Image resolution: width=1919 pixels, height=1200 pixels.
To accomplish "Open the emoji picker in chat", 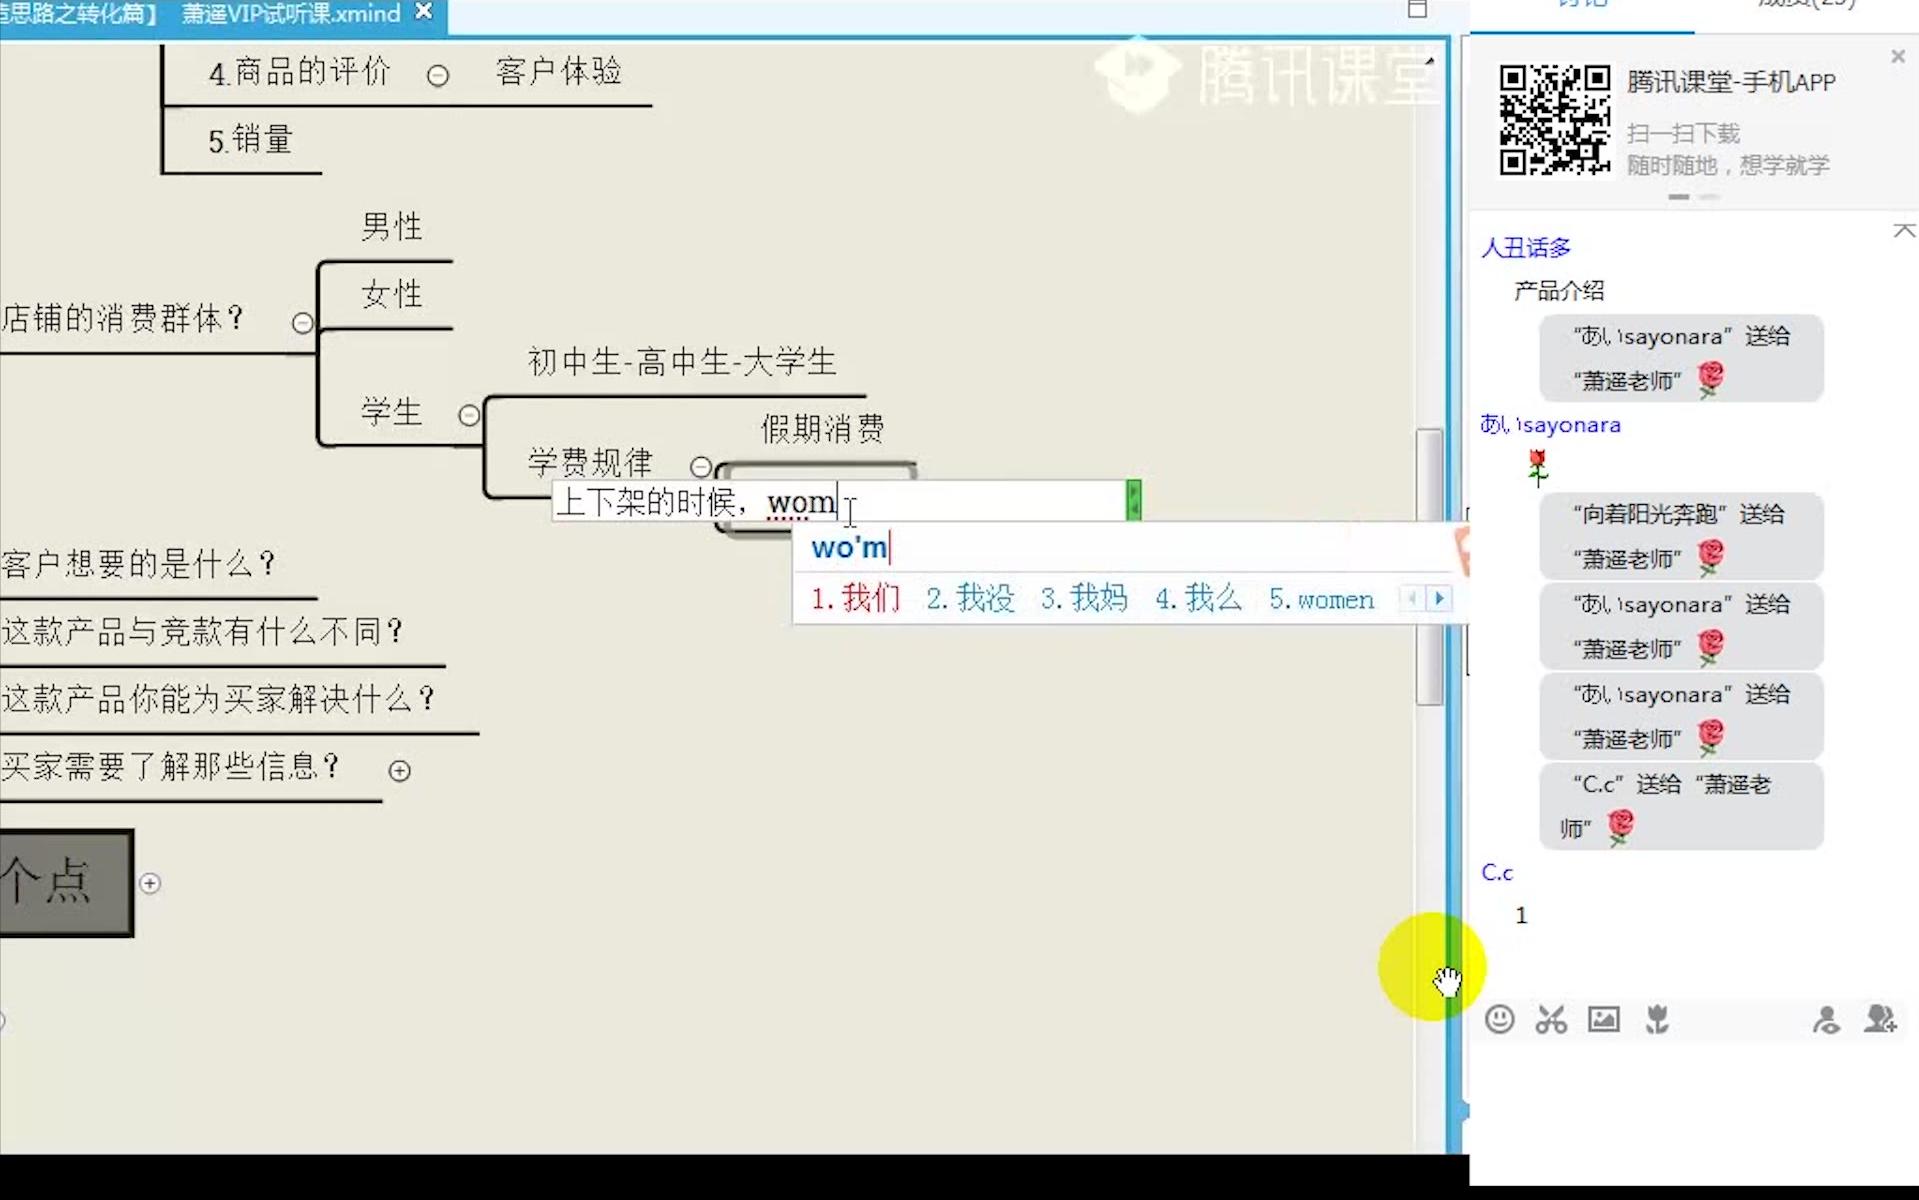I will [1499, 1019].
